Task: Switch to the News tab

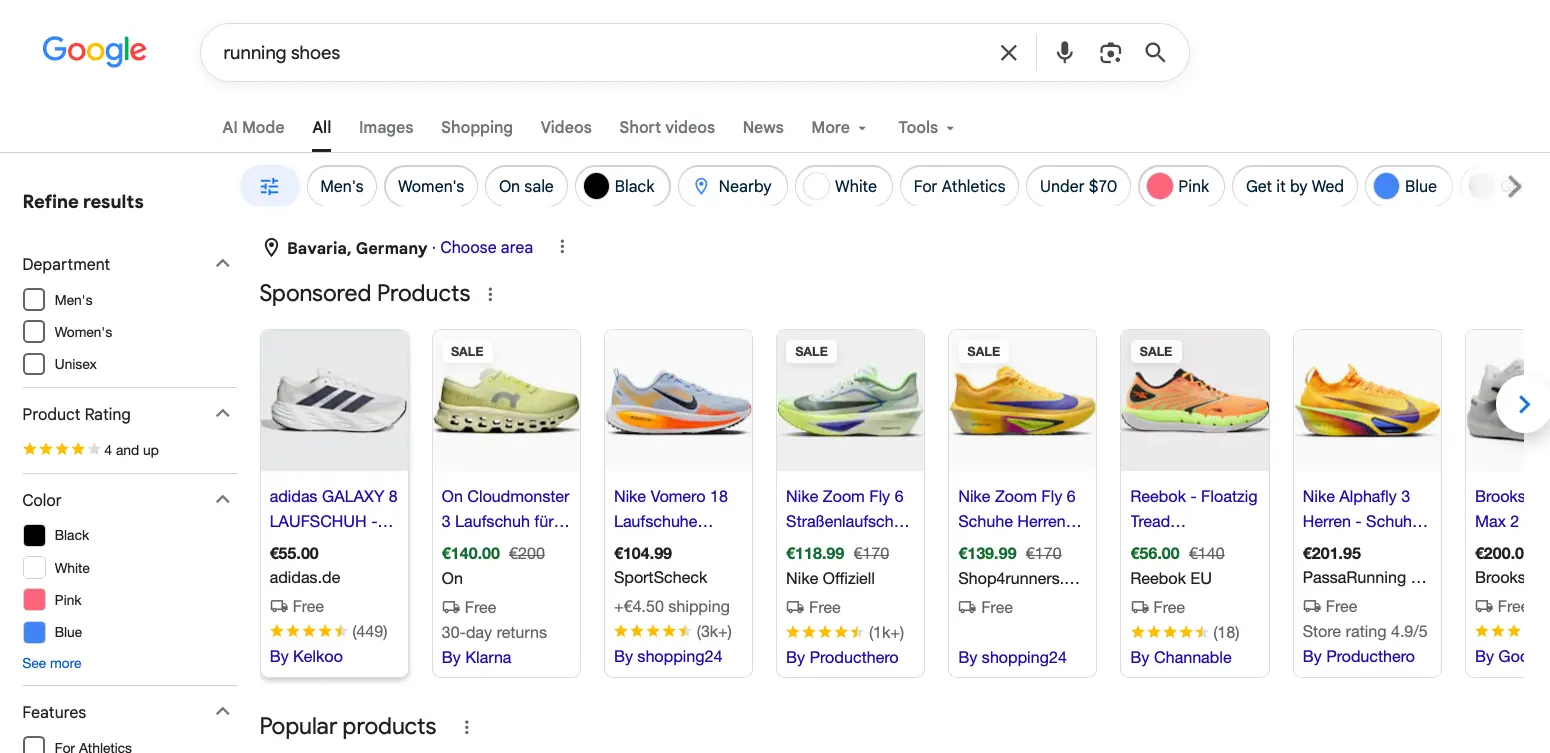Action: tap(763, 127)
